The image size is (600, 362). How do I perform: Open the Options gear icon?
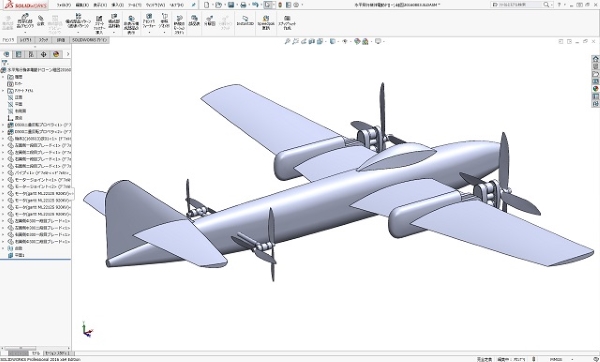pos(296,5)
